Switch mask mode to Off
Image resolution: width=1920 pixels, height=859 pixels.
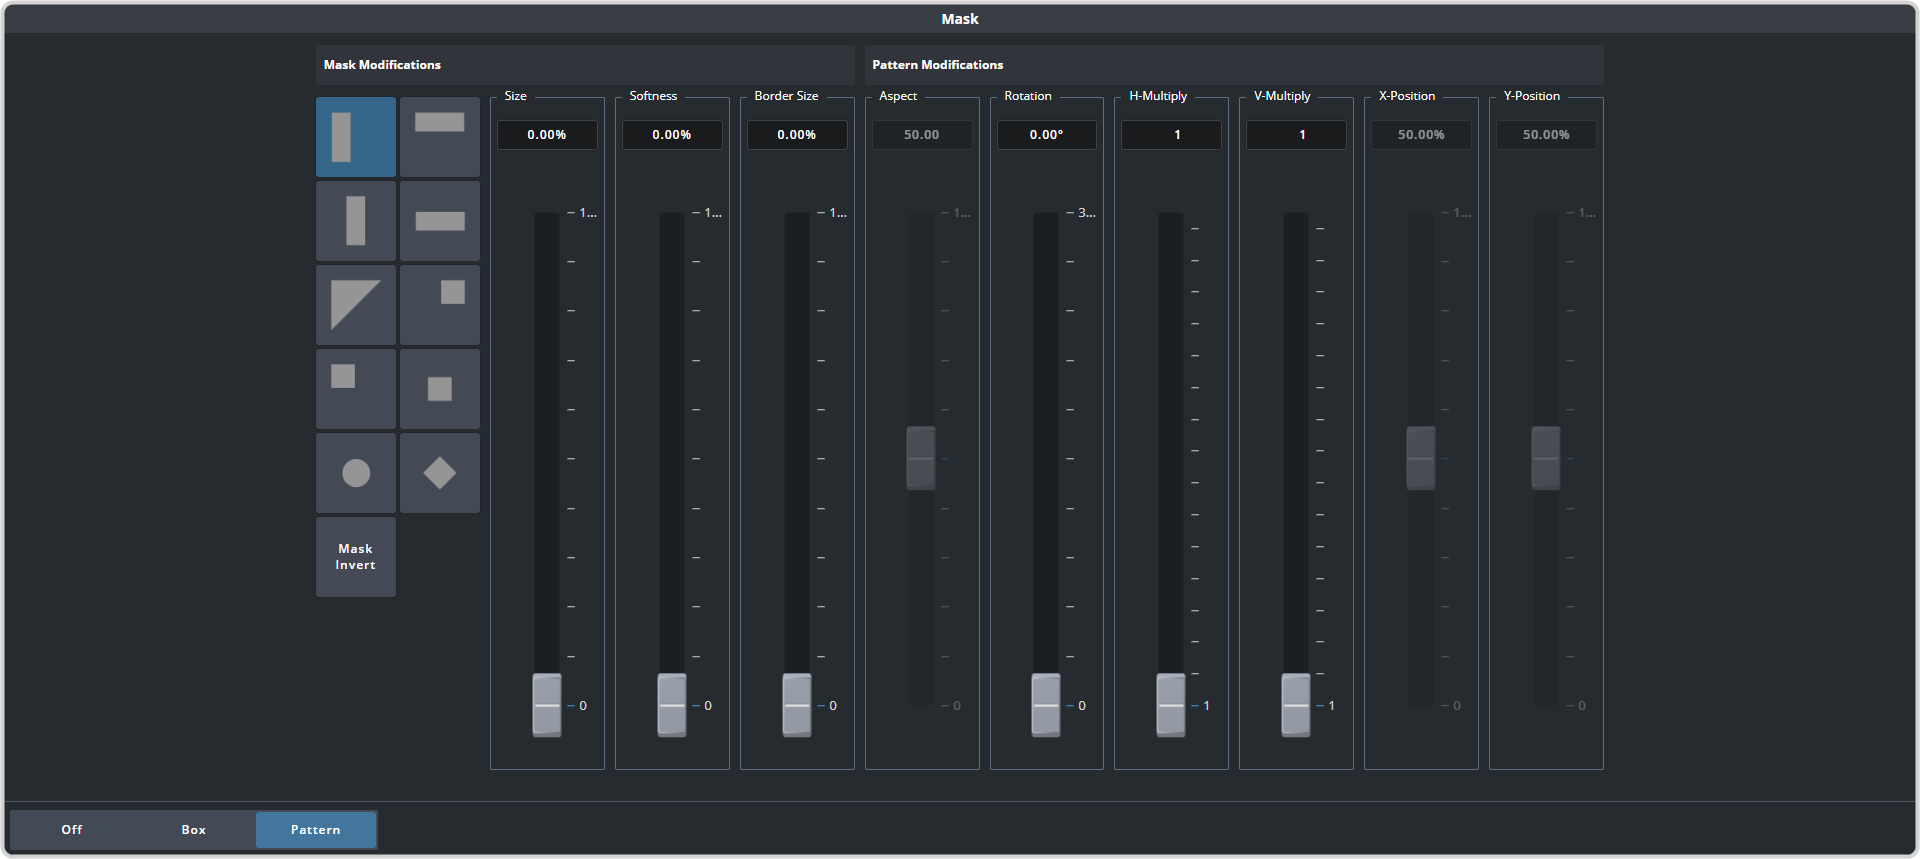(72, 830)
